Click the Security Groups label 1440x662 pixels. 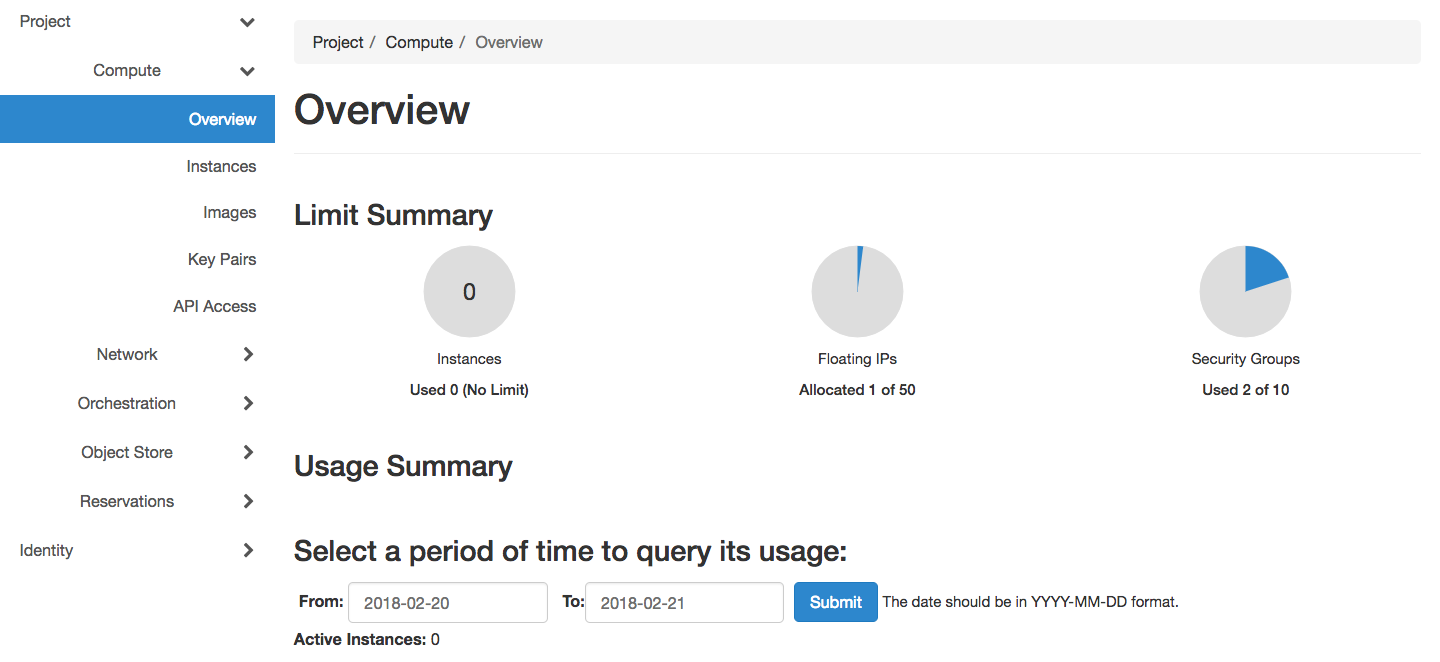(1245, 359)
